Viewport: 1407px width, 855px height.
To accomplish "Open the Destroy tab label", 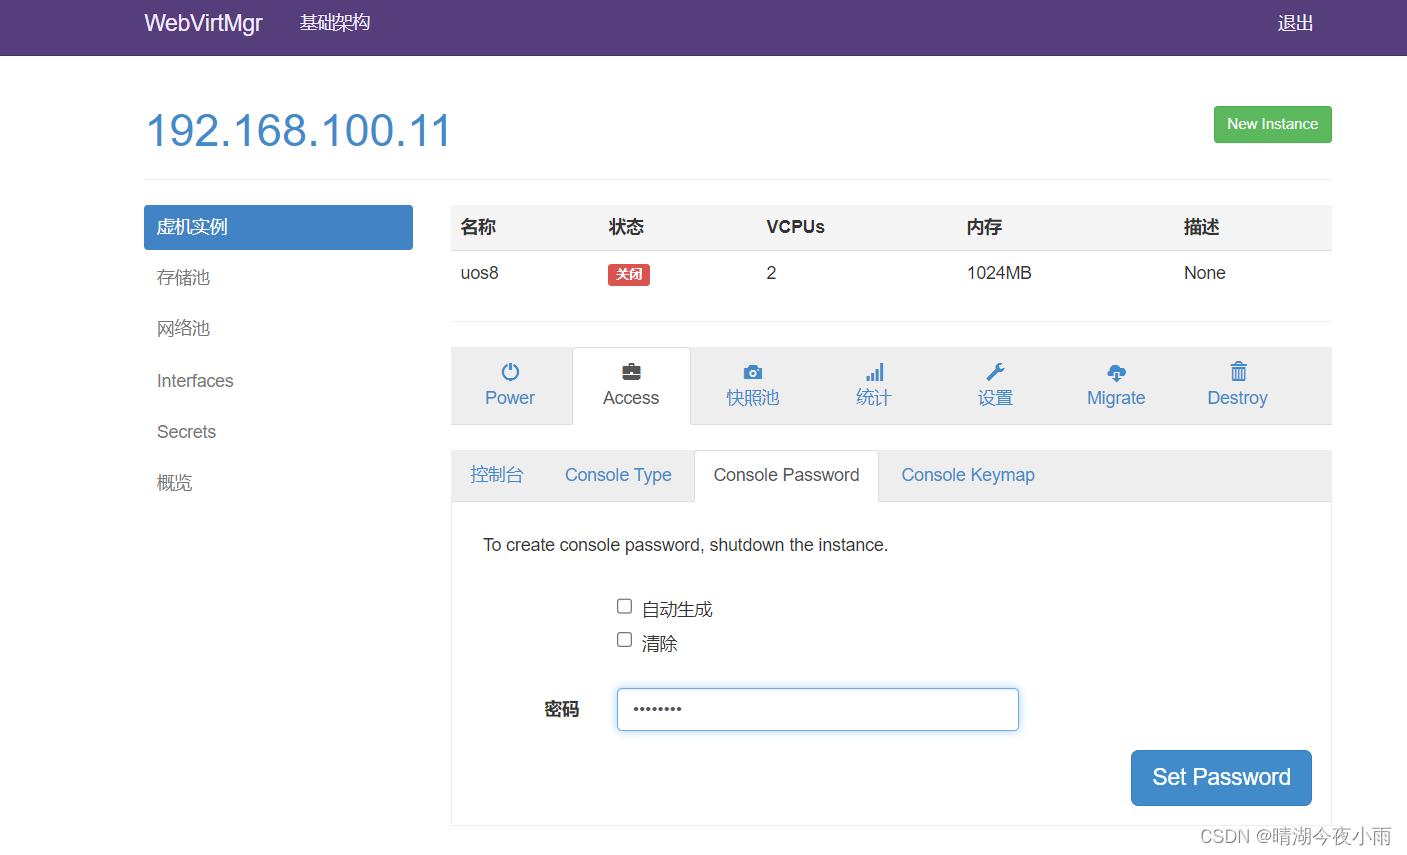I will pos(1238,398).
